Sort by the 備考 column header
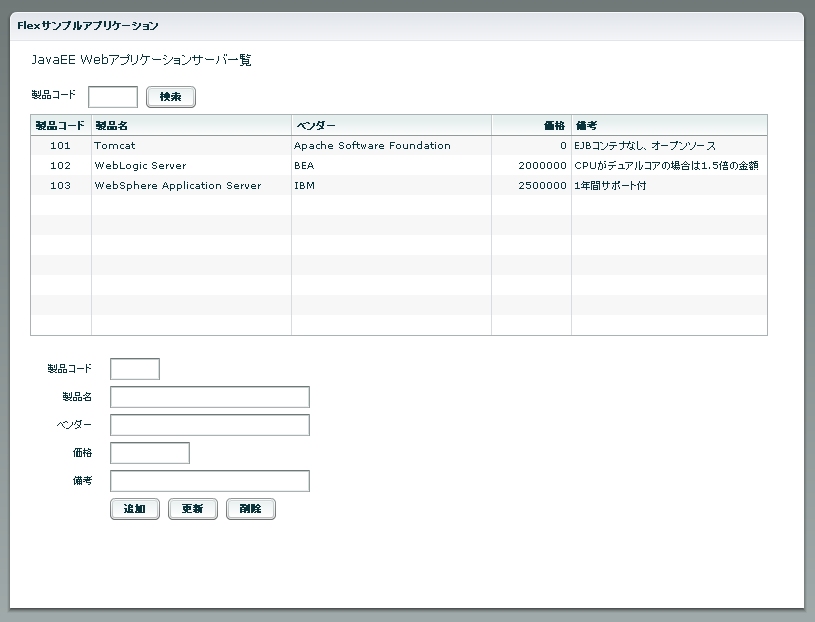 (669, 125)
